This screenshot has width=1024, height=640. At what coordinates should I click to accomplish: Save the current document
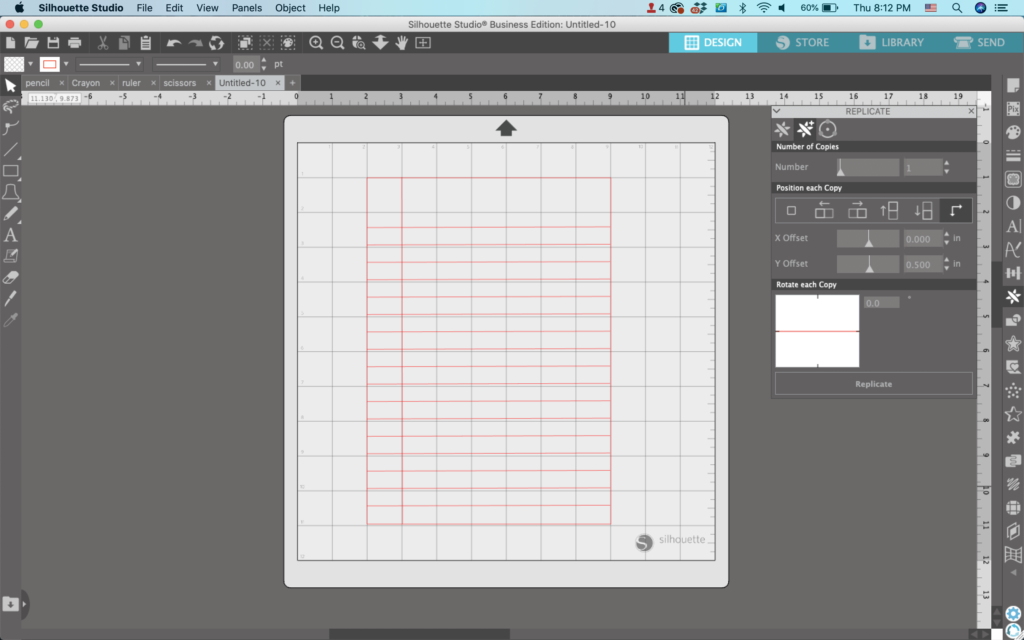tap(53, 43)
